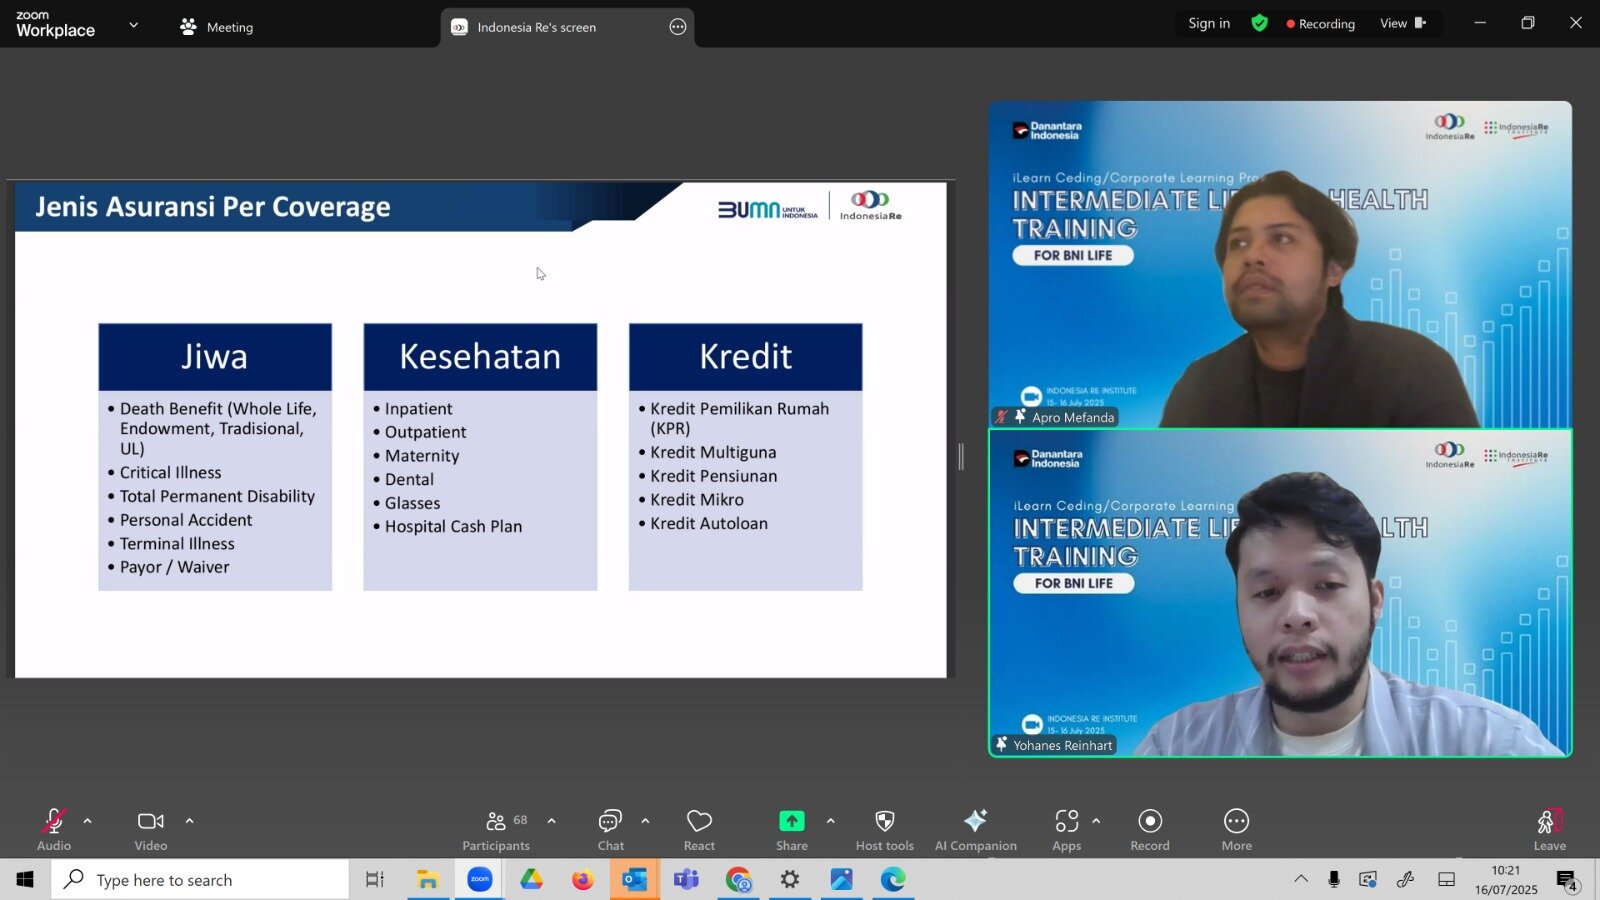Click the 'Critical Illness' bullet text

pyautogui.click(x=171, y=472)
